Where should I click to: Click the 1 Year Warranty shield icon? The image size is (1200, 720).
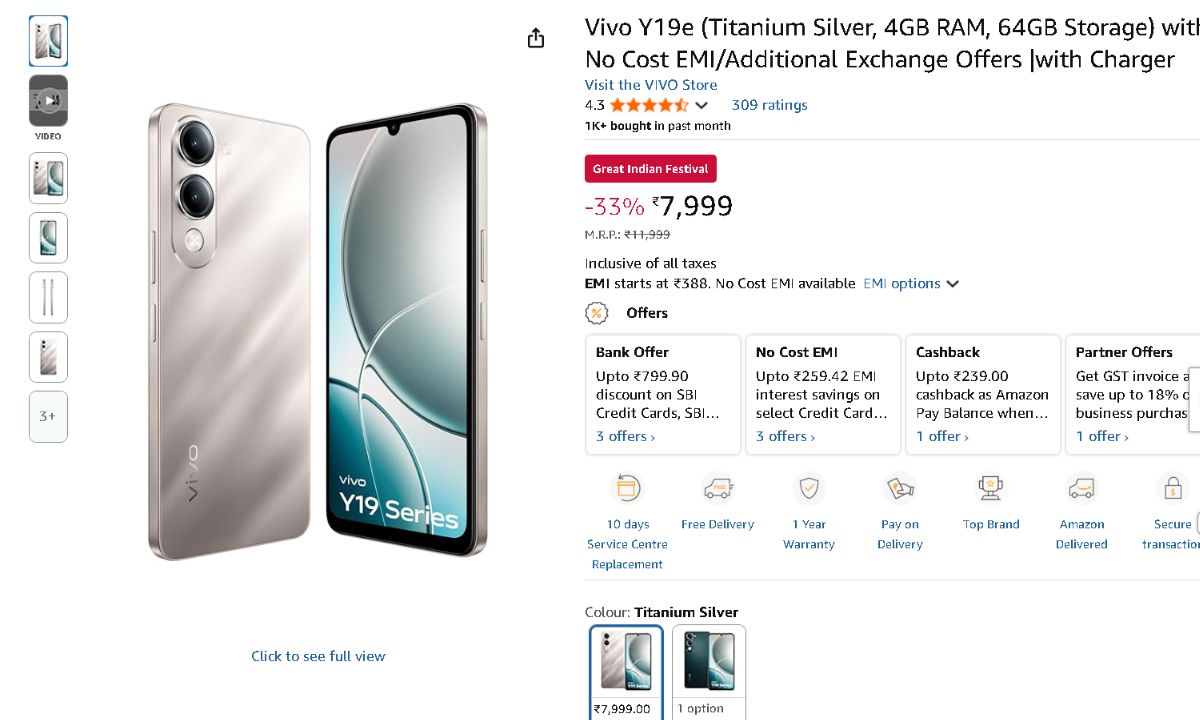[x=808, y=489]
